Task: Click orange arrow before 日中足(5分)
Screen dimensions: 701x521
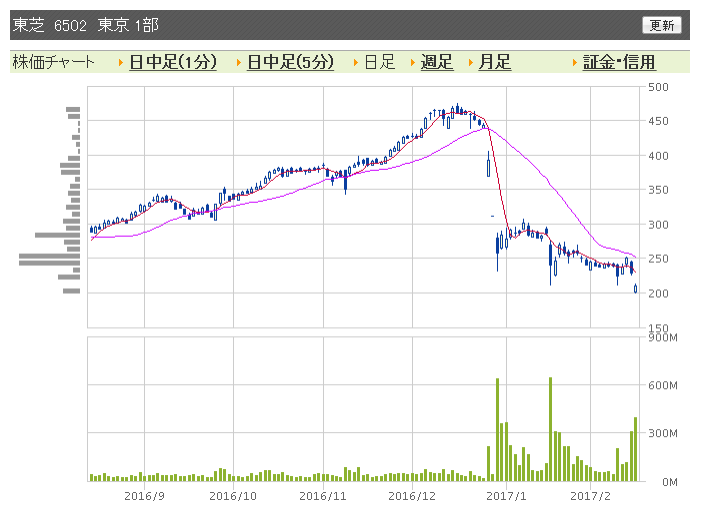Action: click(x=239, y=63)
